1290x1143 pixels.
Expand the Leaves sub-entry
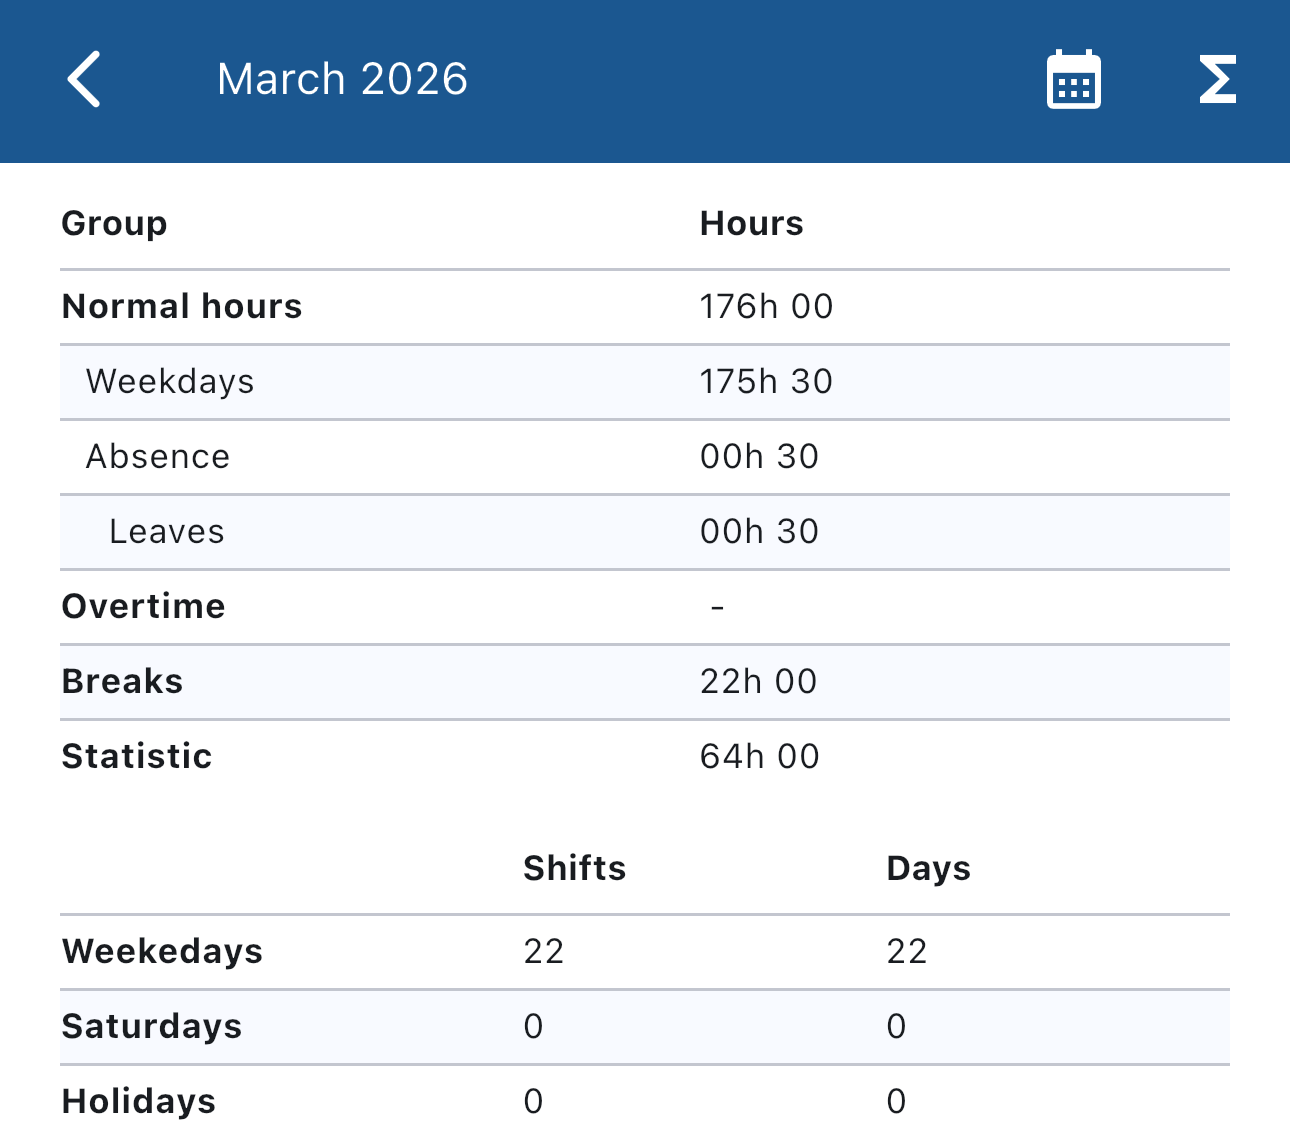[167, 531]
